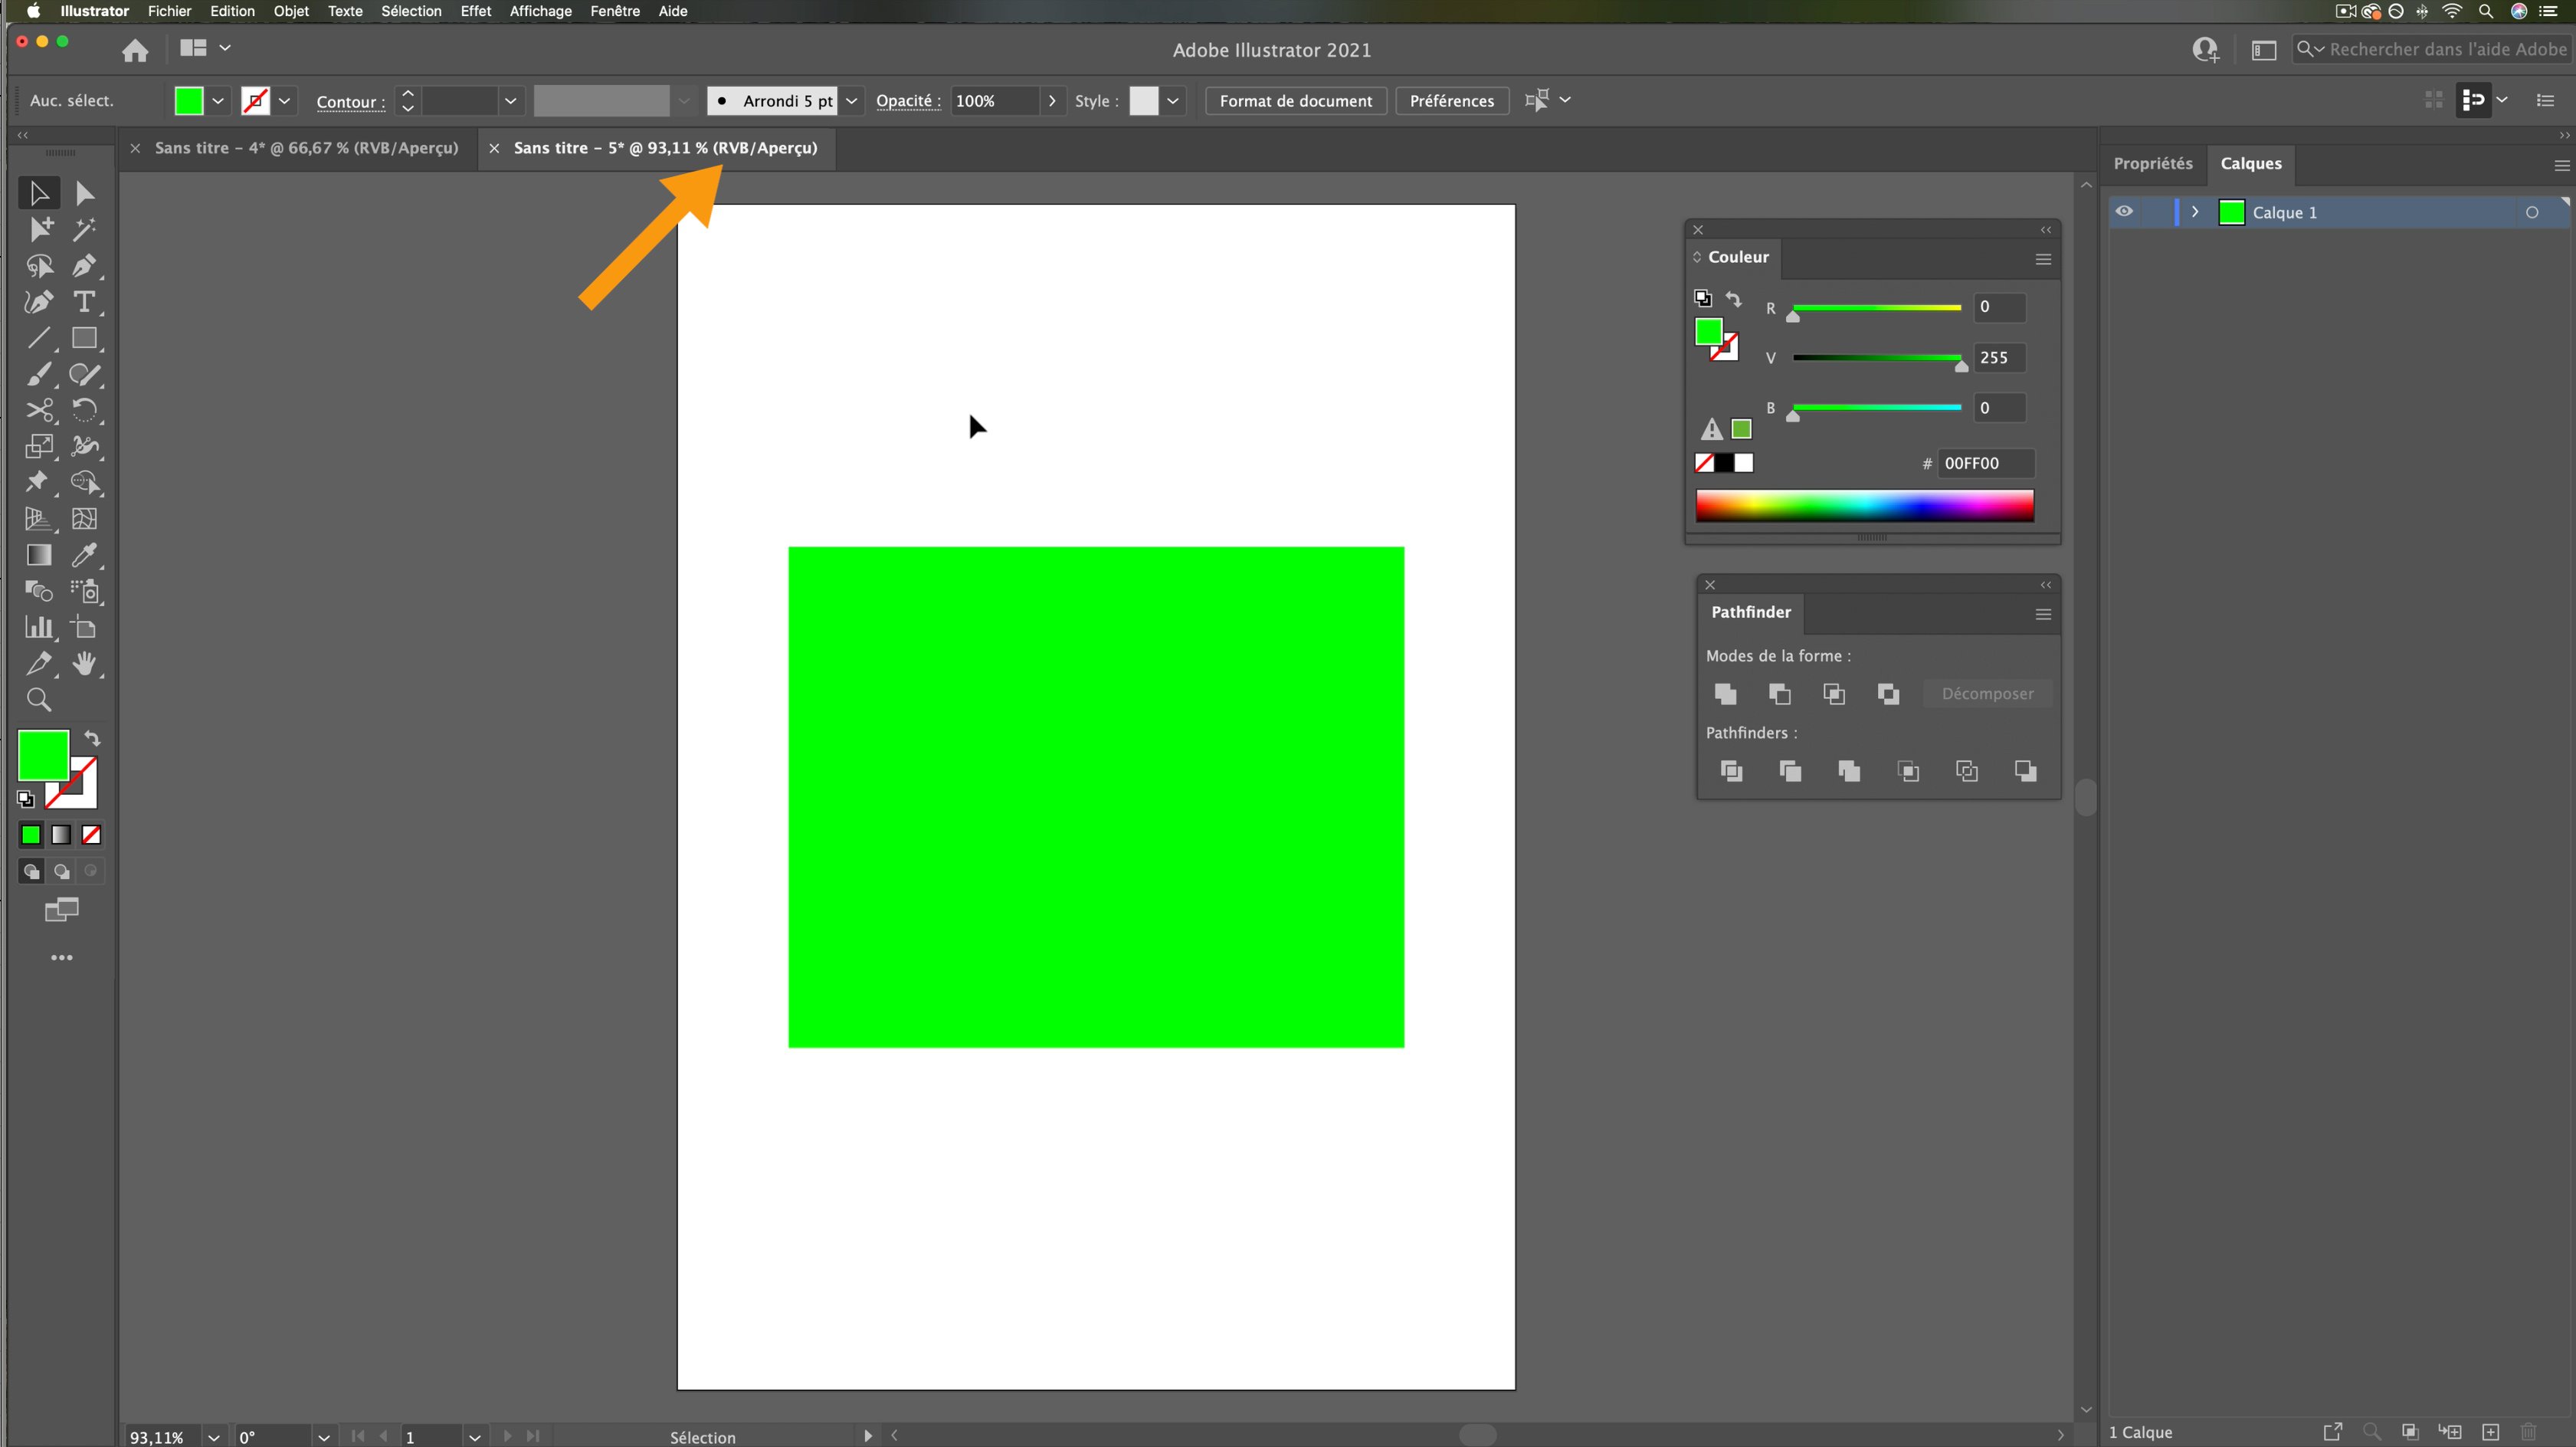Swap fill and stroke in toolbar

pos(92,739)
